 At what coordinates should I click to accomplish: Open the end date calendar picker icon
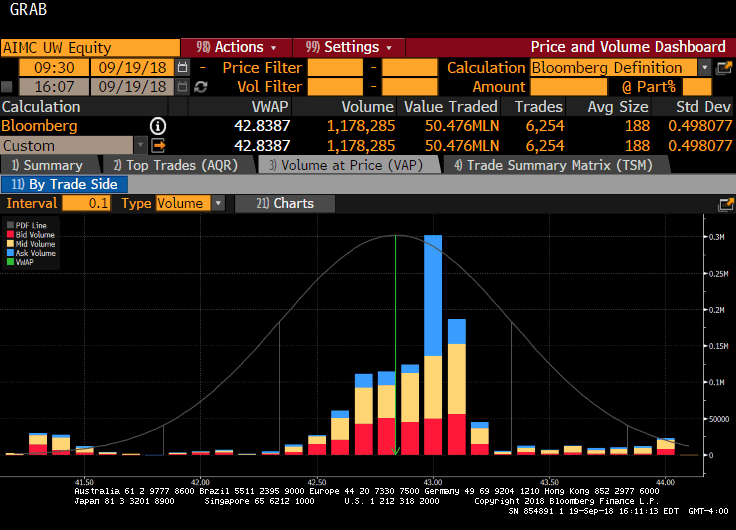pos(182,87)
